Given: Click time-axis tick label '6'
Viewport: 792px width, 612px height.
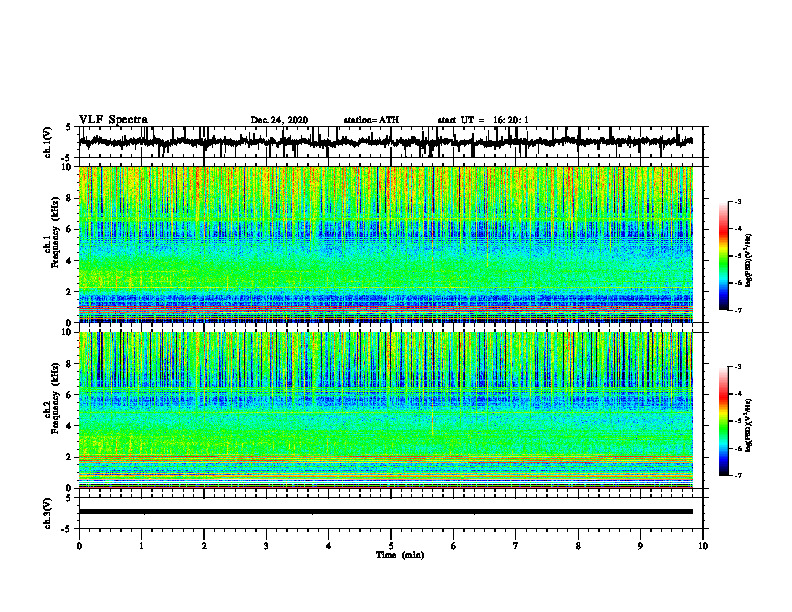Looking at the screenshot, I should pos(454,546).
